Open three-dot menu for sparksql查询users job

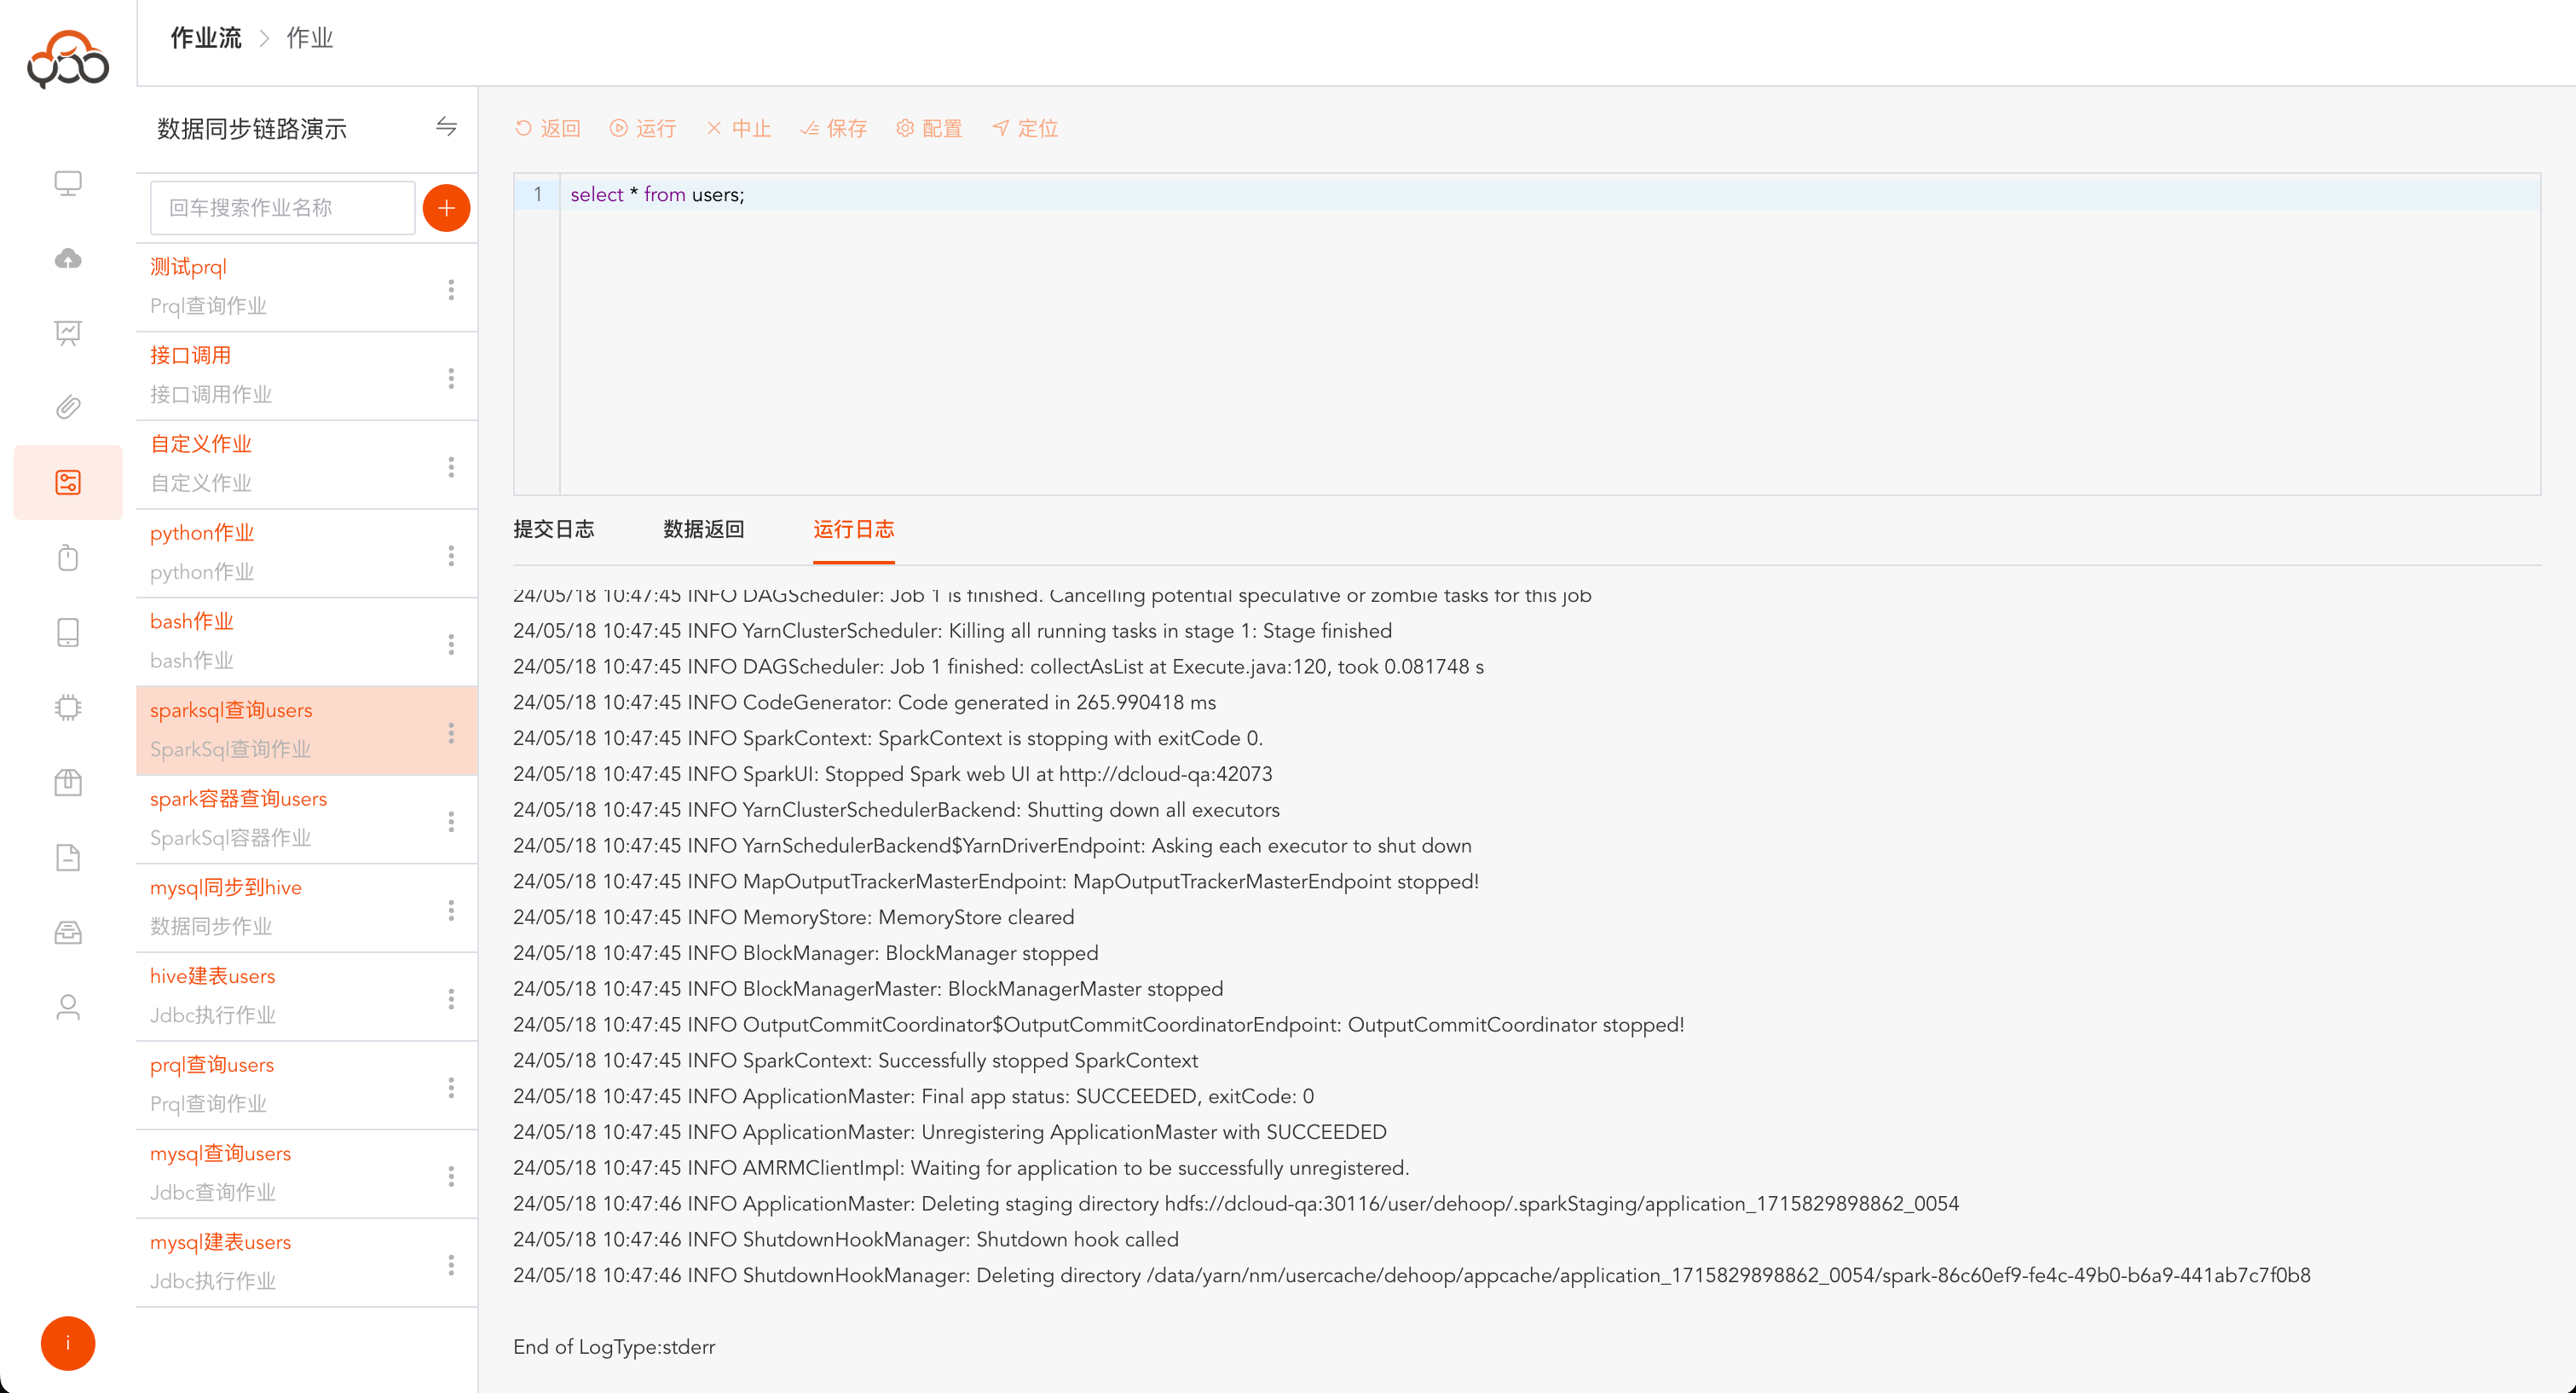tap(451, 732)
